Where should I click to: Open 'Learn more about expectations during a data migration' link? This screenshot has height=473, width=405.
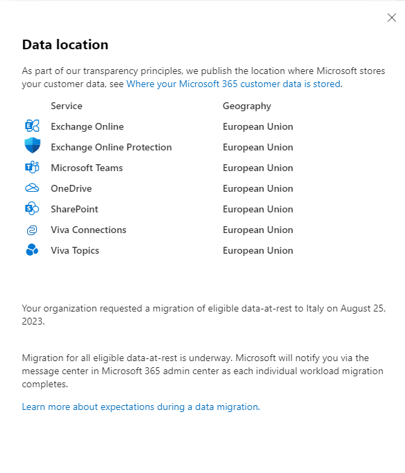141,407
